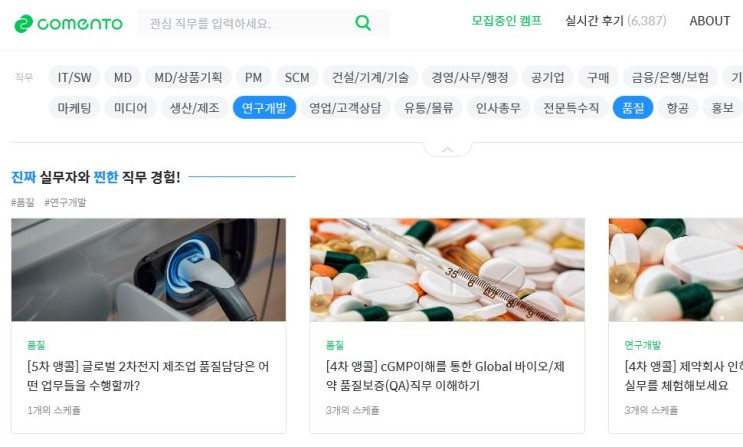The height and width of the screenshot is (447, 743).
Task: Open the 실시간 후기 page
Action: tap(616, 21)
